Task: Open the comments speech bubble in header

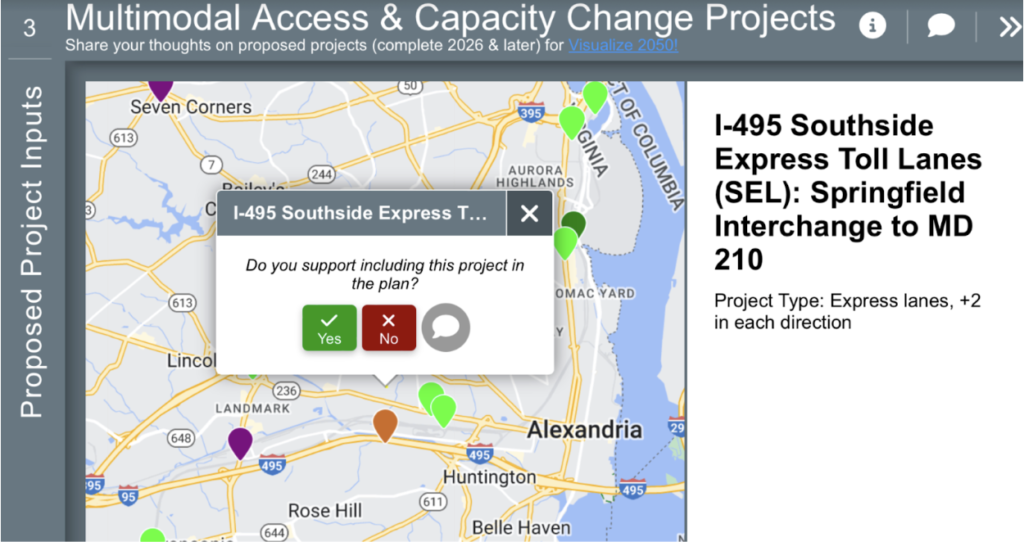Action: [x=941, y=26]
